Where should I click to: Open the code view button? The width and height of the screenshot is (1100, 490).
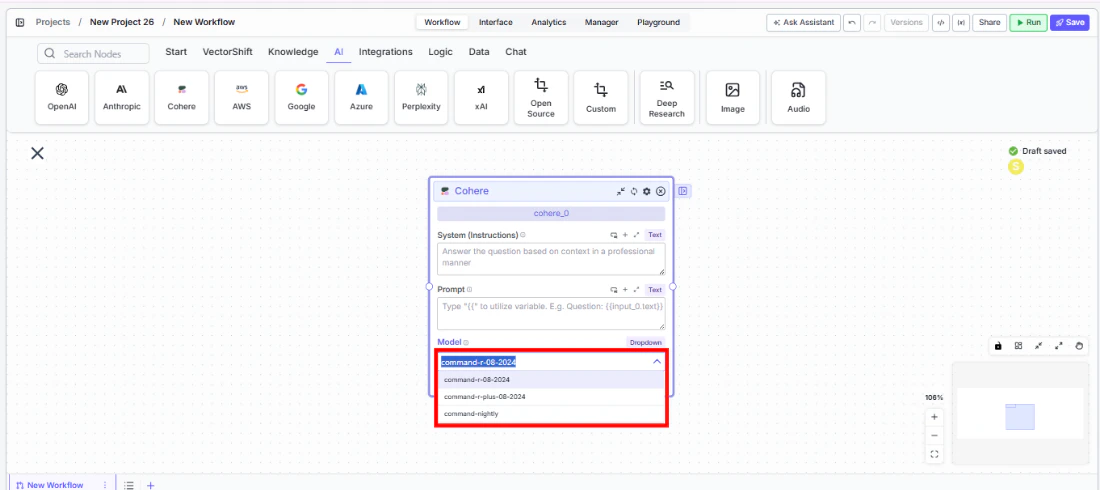click(941, 22)
